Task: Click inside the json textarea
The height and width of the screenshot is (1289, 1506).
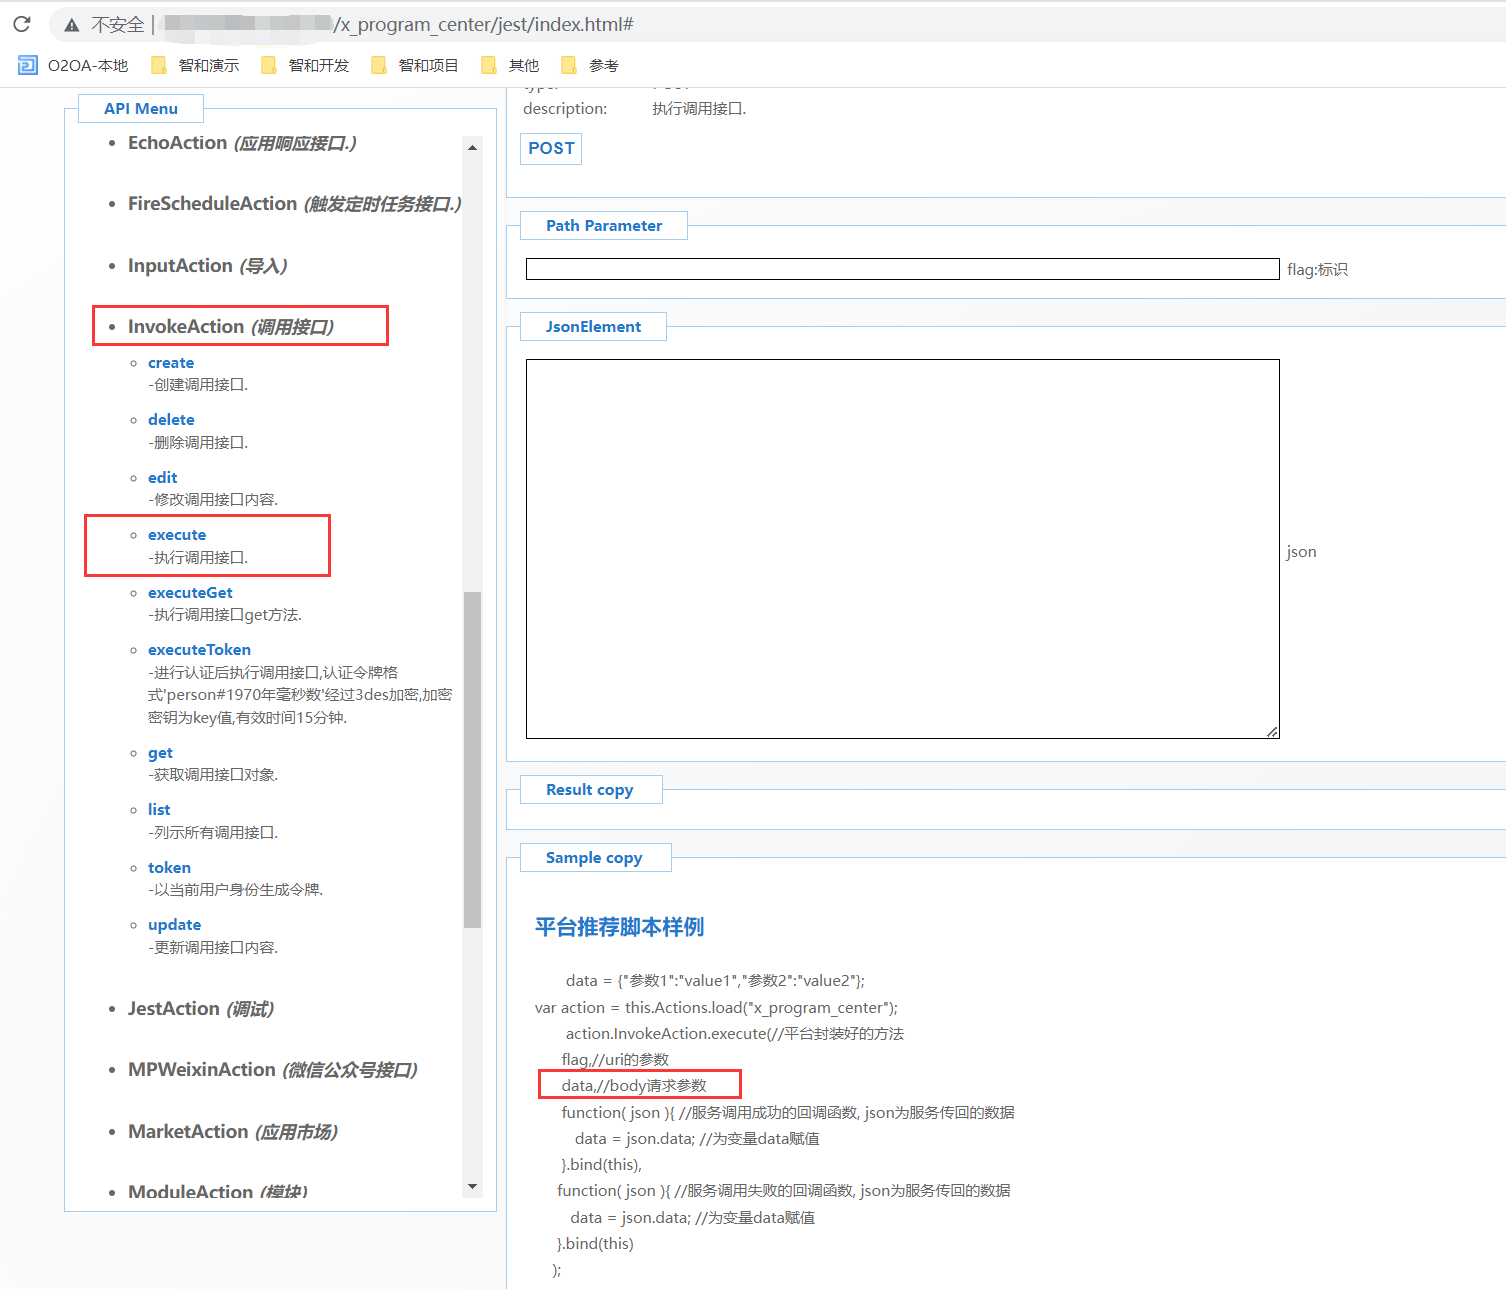Action: 903,549
